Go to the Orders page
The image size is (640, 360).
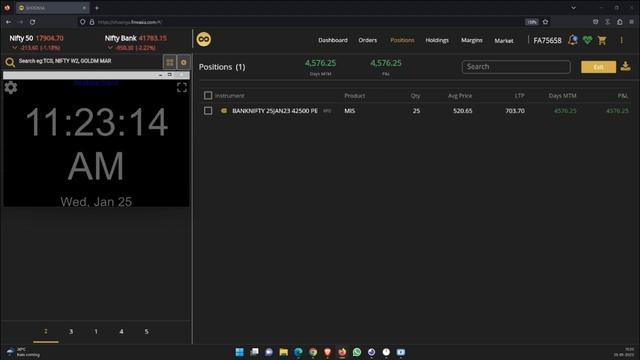[367, 40]
